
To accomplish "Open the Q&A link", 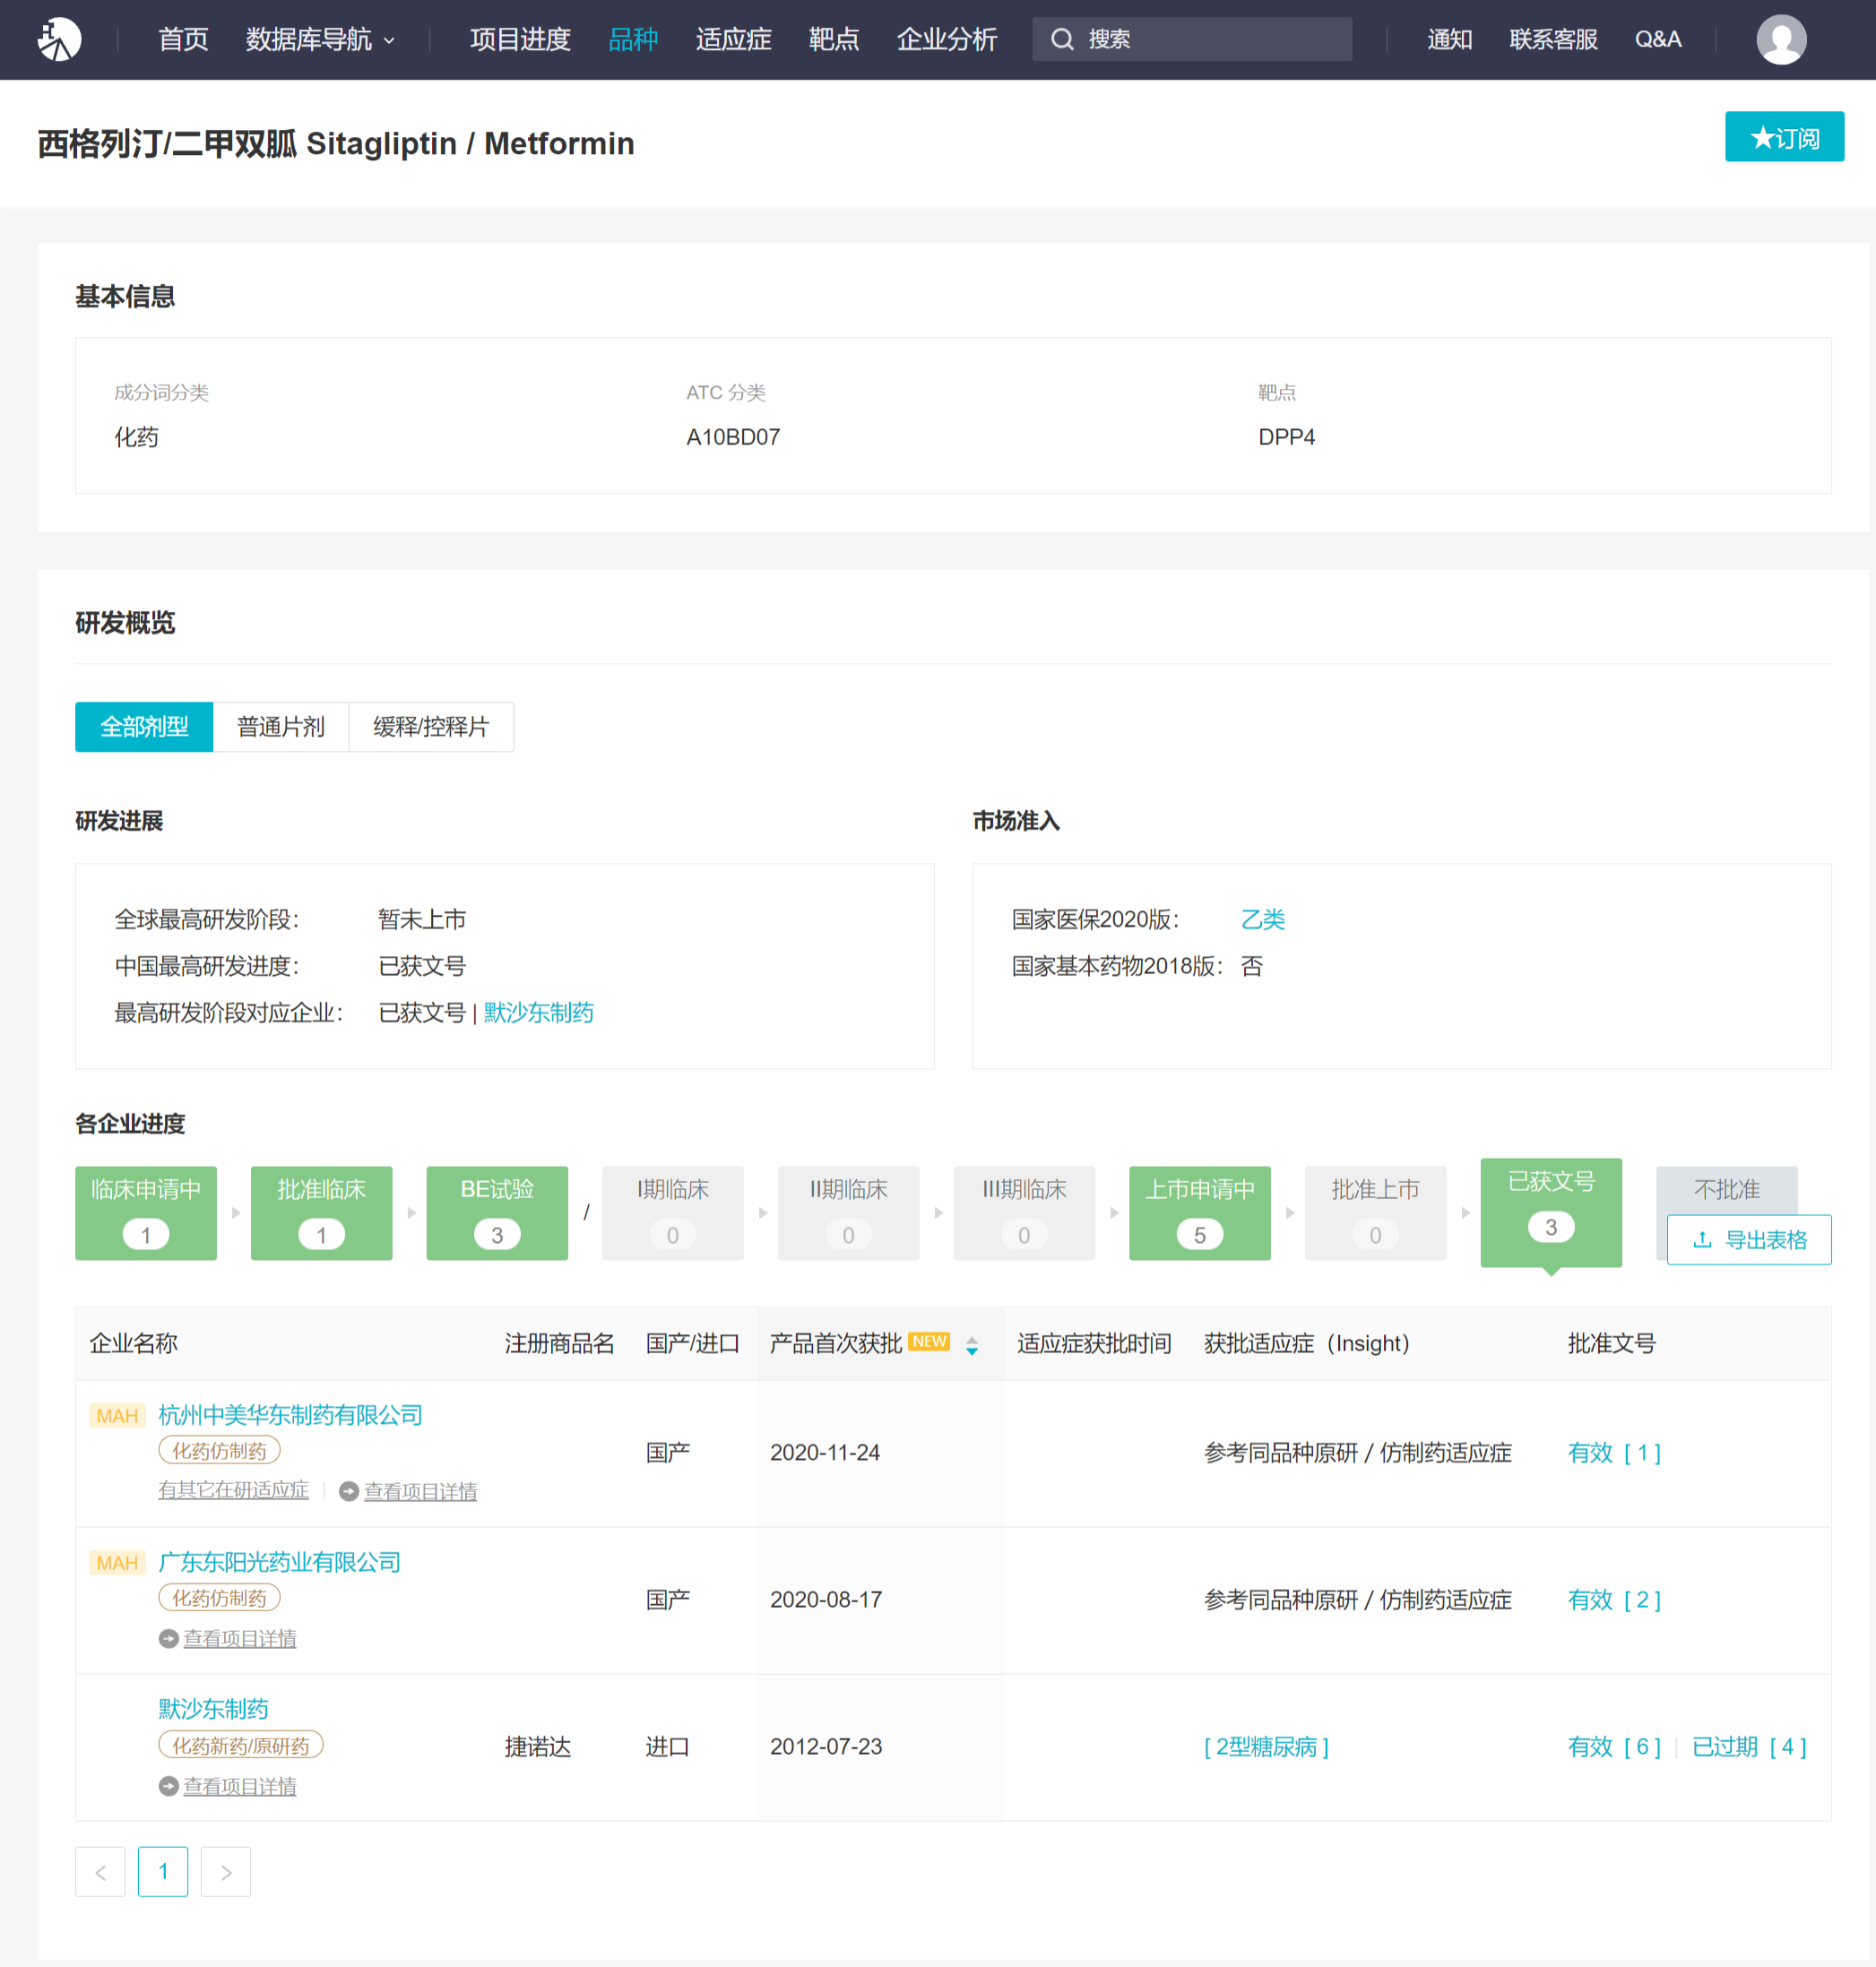I will coord(1658,39).
